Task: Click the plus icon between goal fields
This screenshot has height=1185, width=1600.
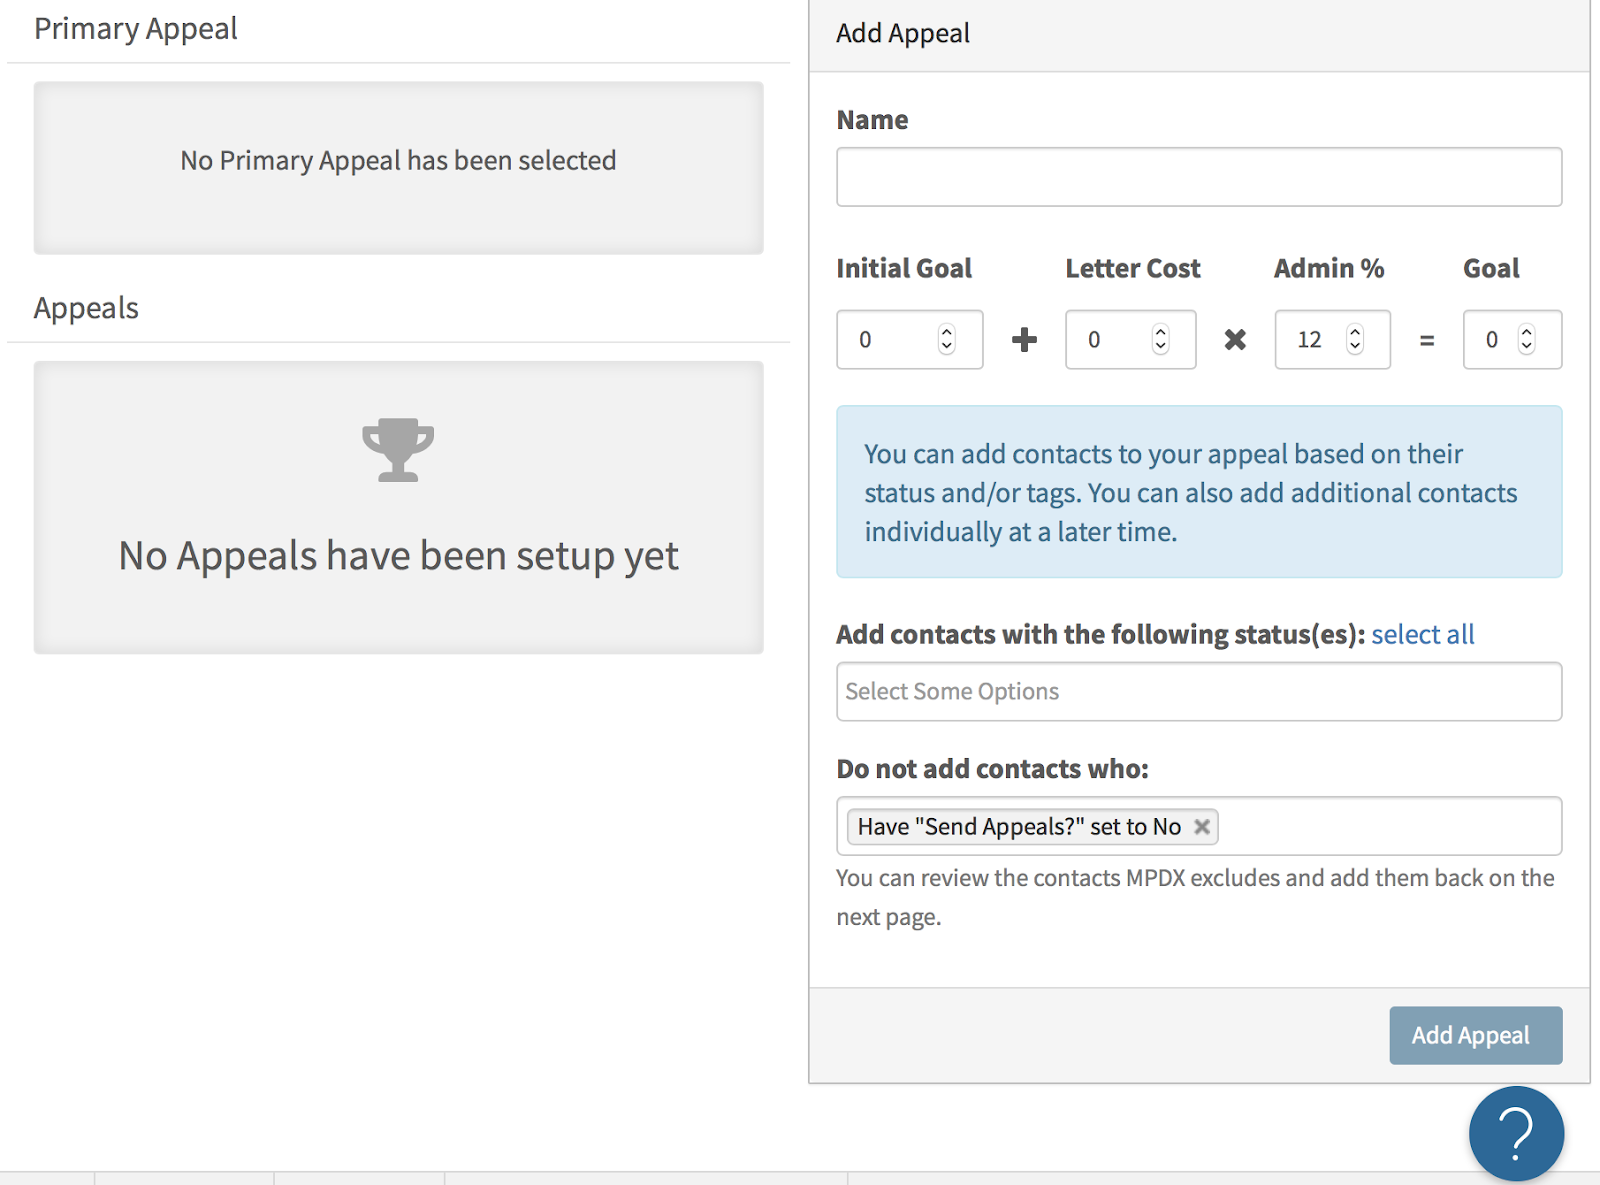Action: click(1024, 340)
